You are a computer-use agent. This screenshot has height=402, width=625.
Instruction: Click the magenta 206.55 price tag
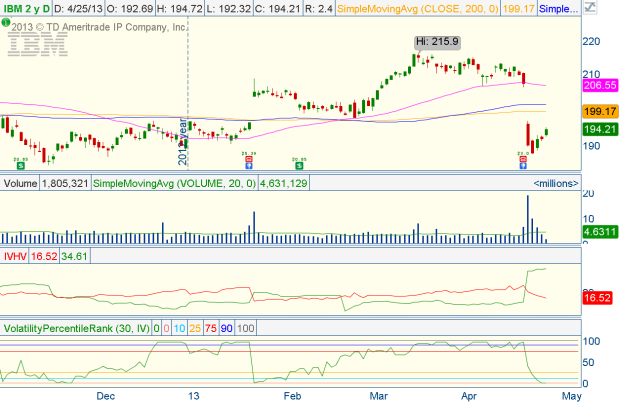pyautogui.click(x=600, y=85)
